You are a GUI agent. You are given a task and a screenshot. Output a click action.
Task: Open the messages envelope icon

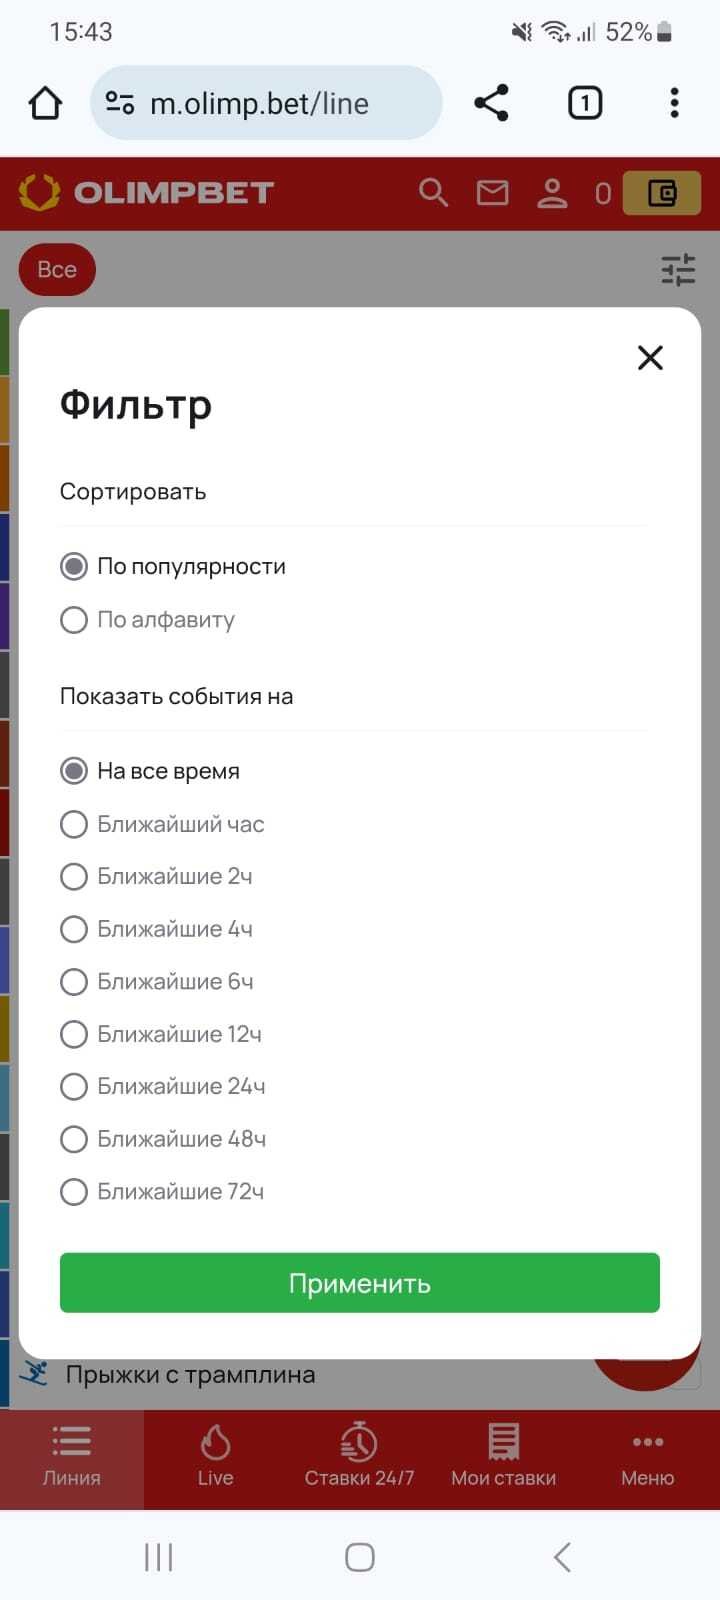(492, 192)
